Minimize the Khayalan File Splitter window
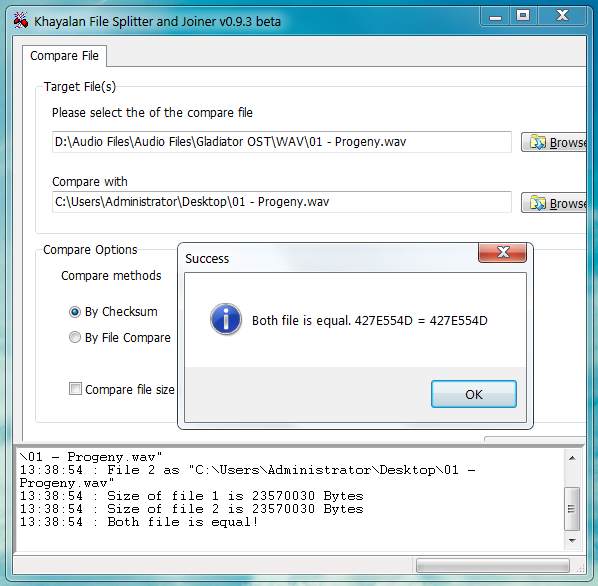The height and width of the screenshot is (586, 598). pos(495,17)
